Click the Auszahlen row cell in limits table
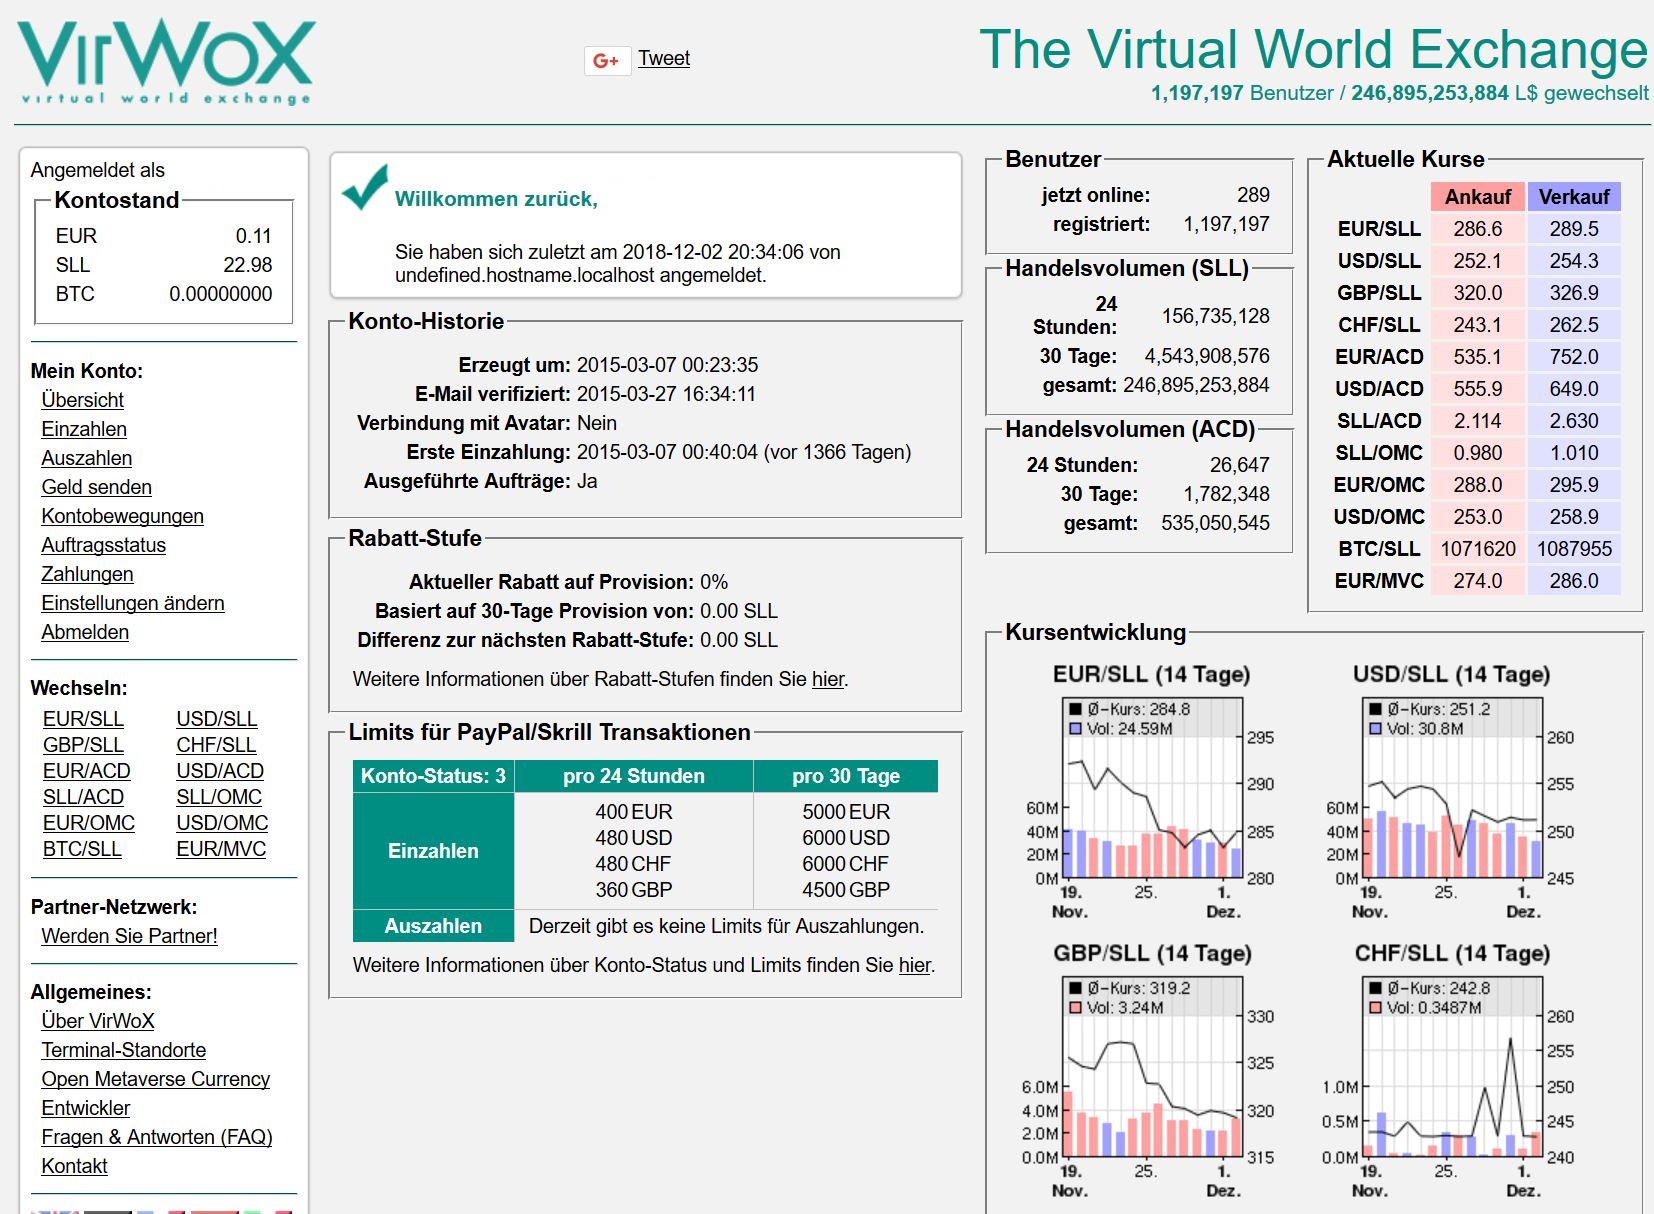This screenshot has height=1214, width=1654. 433,926
